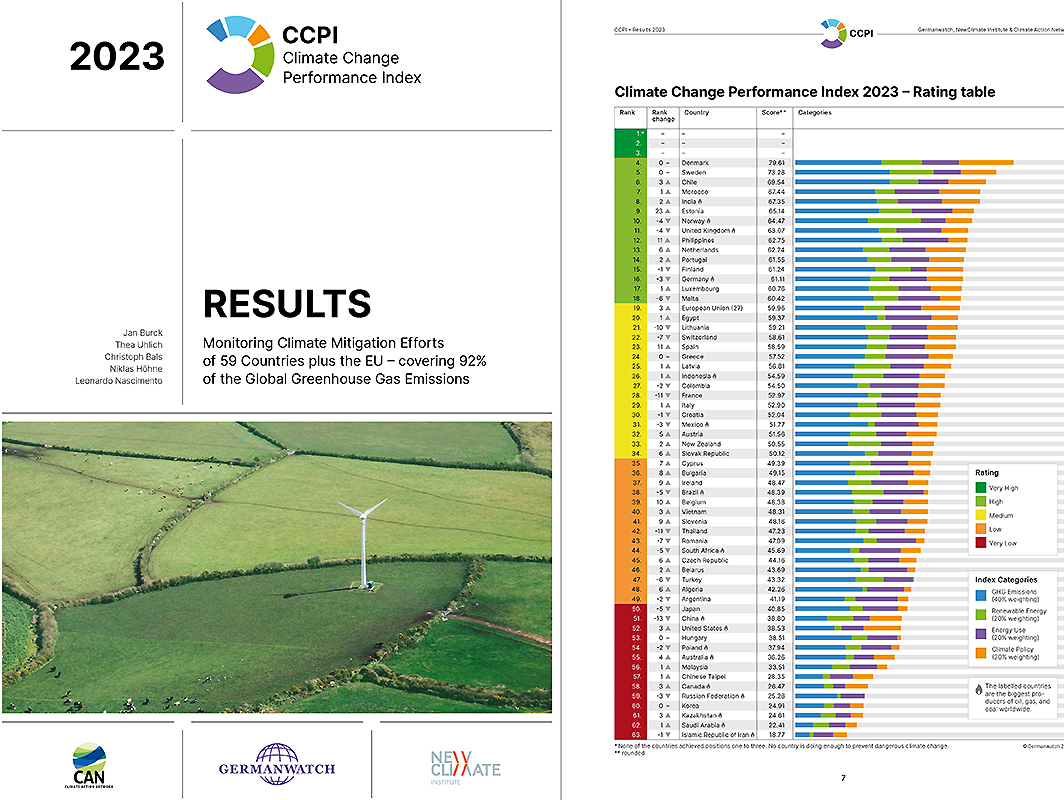Click the RESULTS title on cover page
The image size is (1064, 800).
click(x=287, y=304)
